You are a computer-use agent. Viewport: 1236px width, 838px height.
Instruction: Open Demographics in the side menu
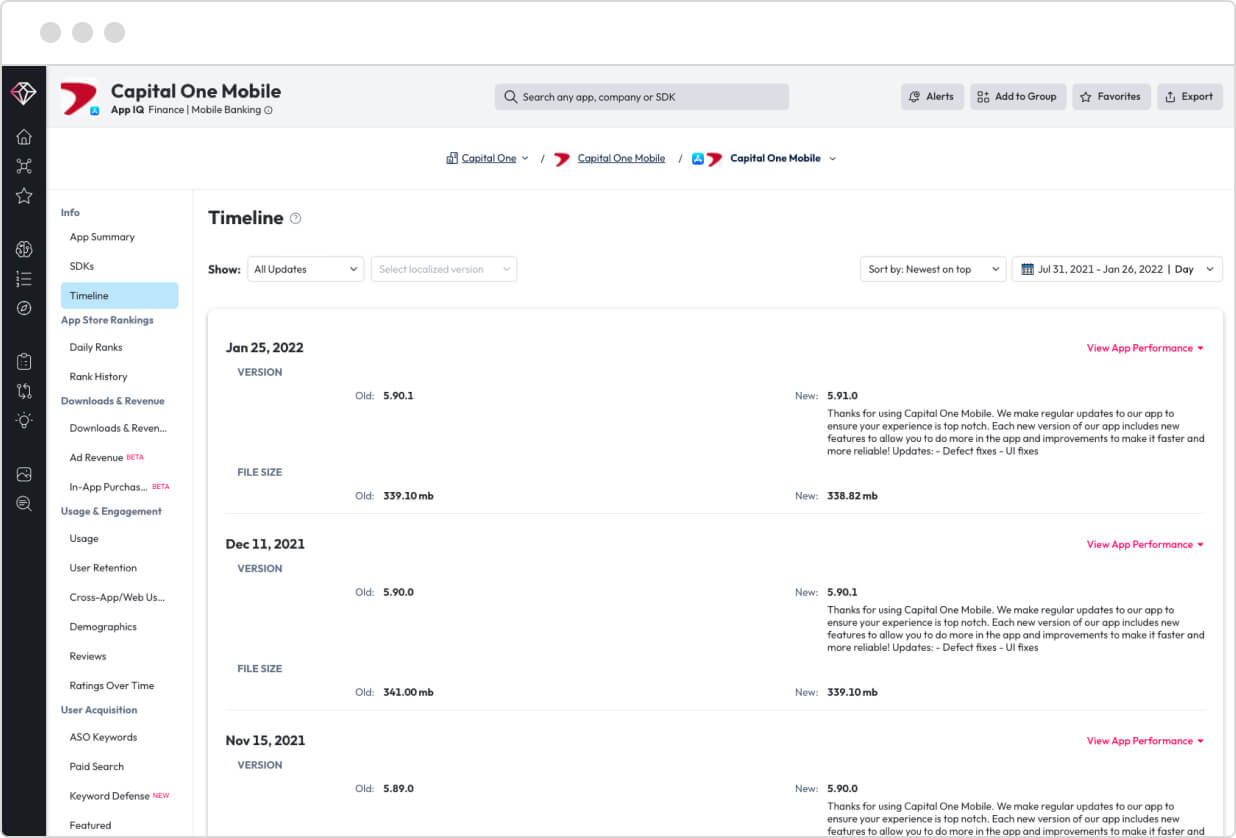click(103, 627)
